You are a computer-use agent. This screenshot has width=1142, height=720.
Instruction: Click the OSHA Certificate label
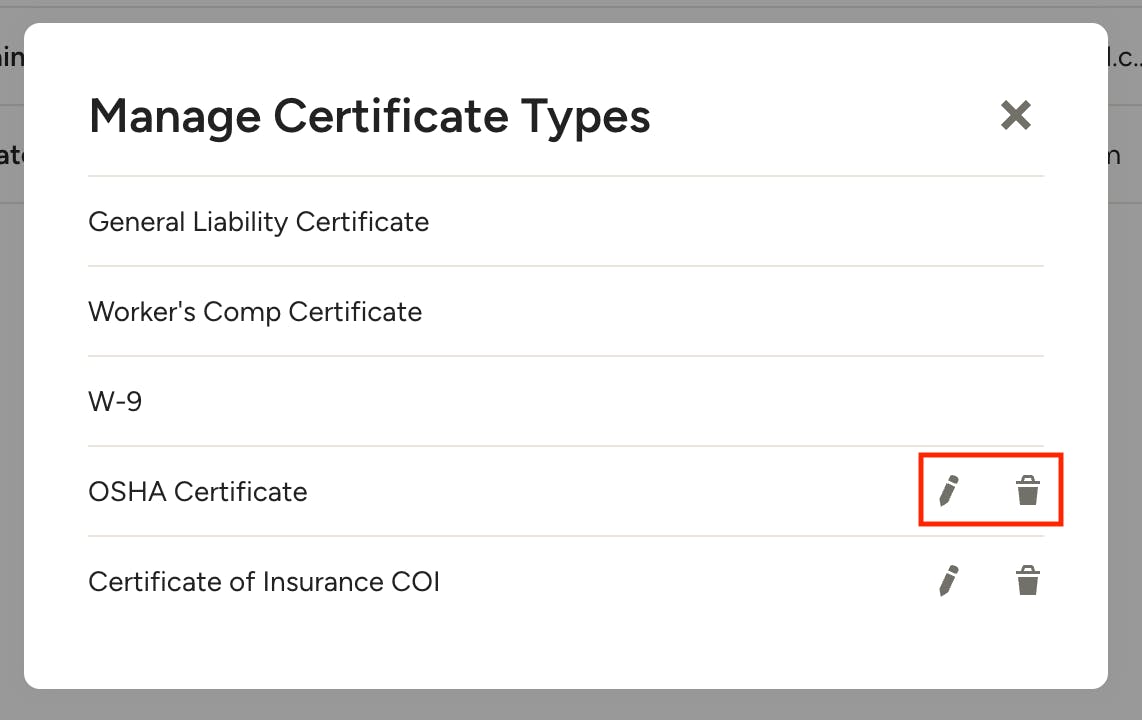pos(198,491)
